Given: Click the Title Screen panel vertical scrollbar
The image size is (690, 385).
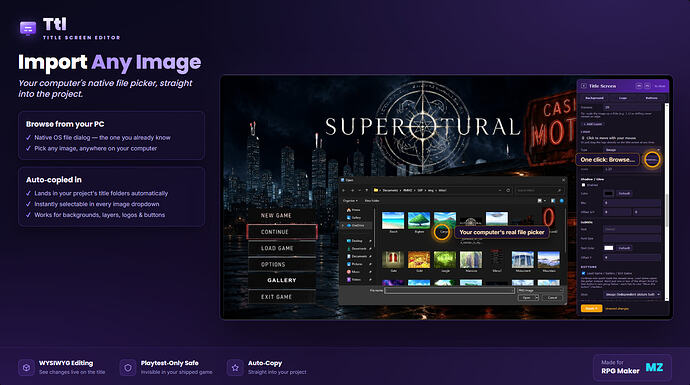Looking at the screenshot, I should pos(667,202).
